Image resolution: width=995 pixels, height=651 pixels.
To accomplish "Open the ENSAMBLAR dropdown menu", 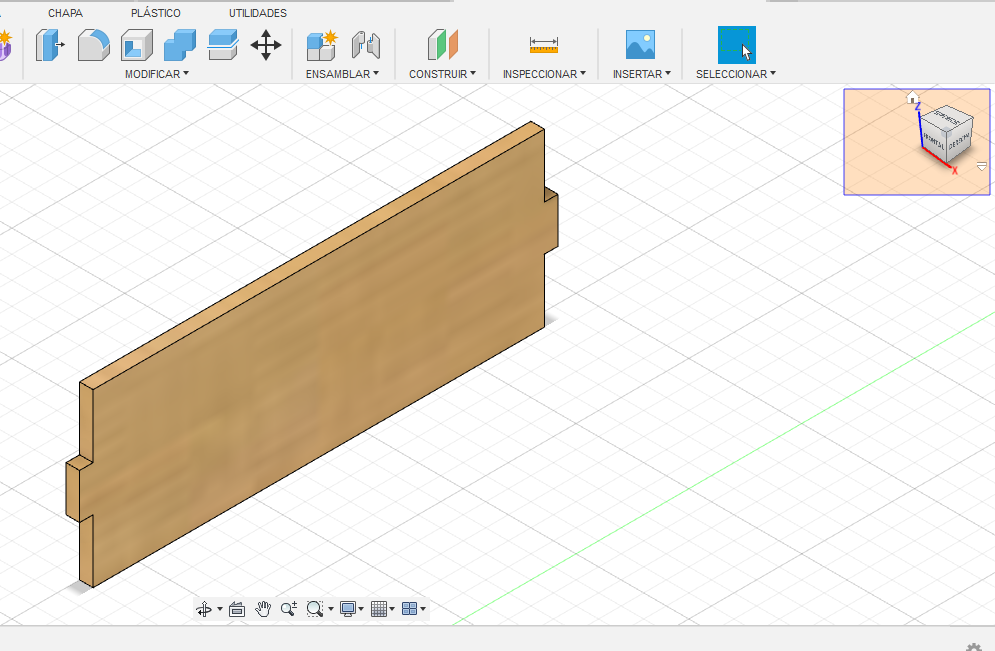I will (x=342, y=74).
